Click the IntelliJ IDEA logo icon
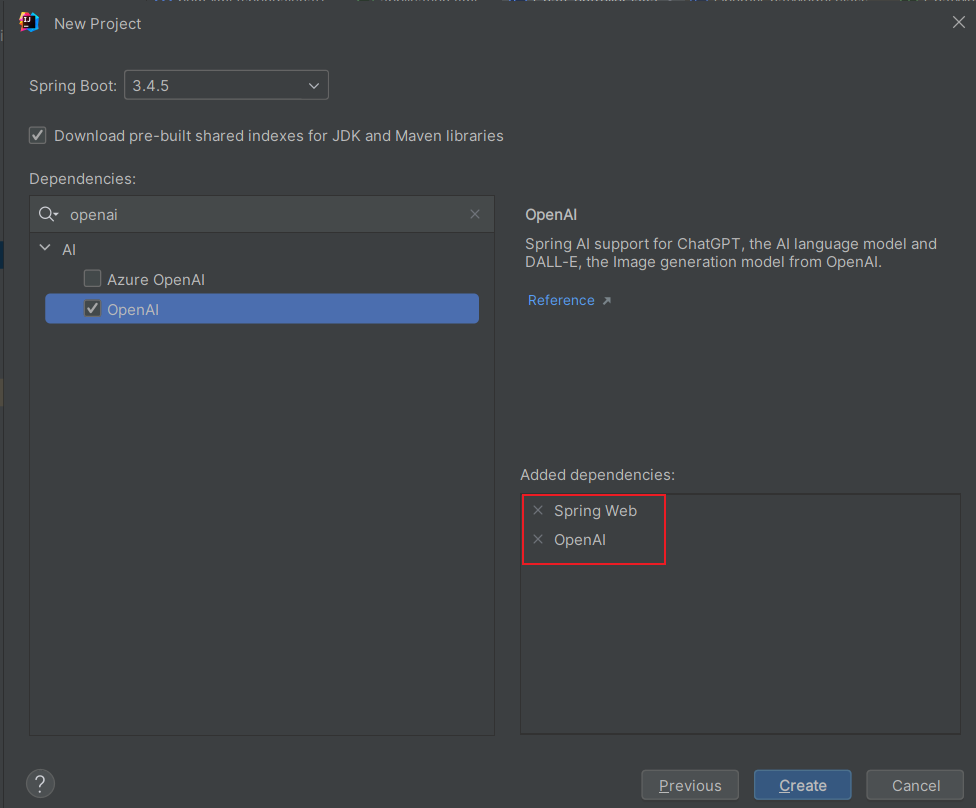This screenshot has height=808, width=976. [29, 22]
